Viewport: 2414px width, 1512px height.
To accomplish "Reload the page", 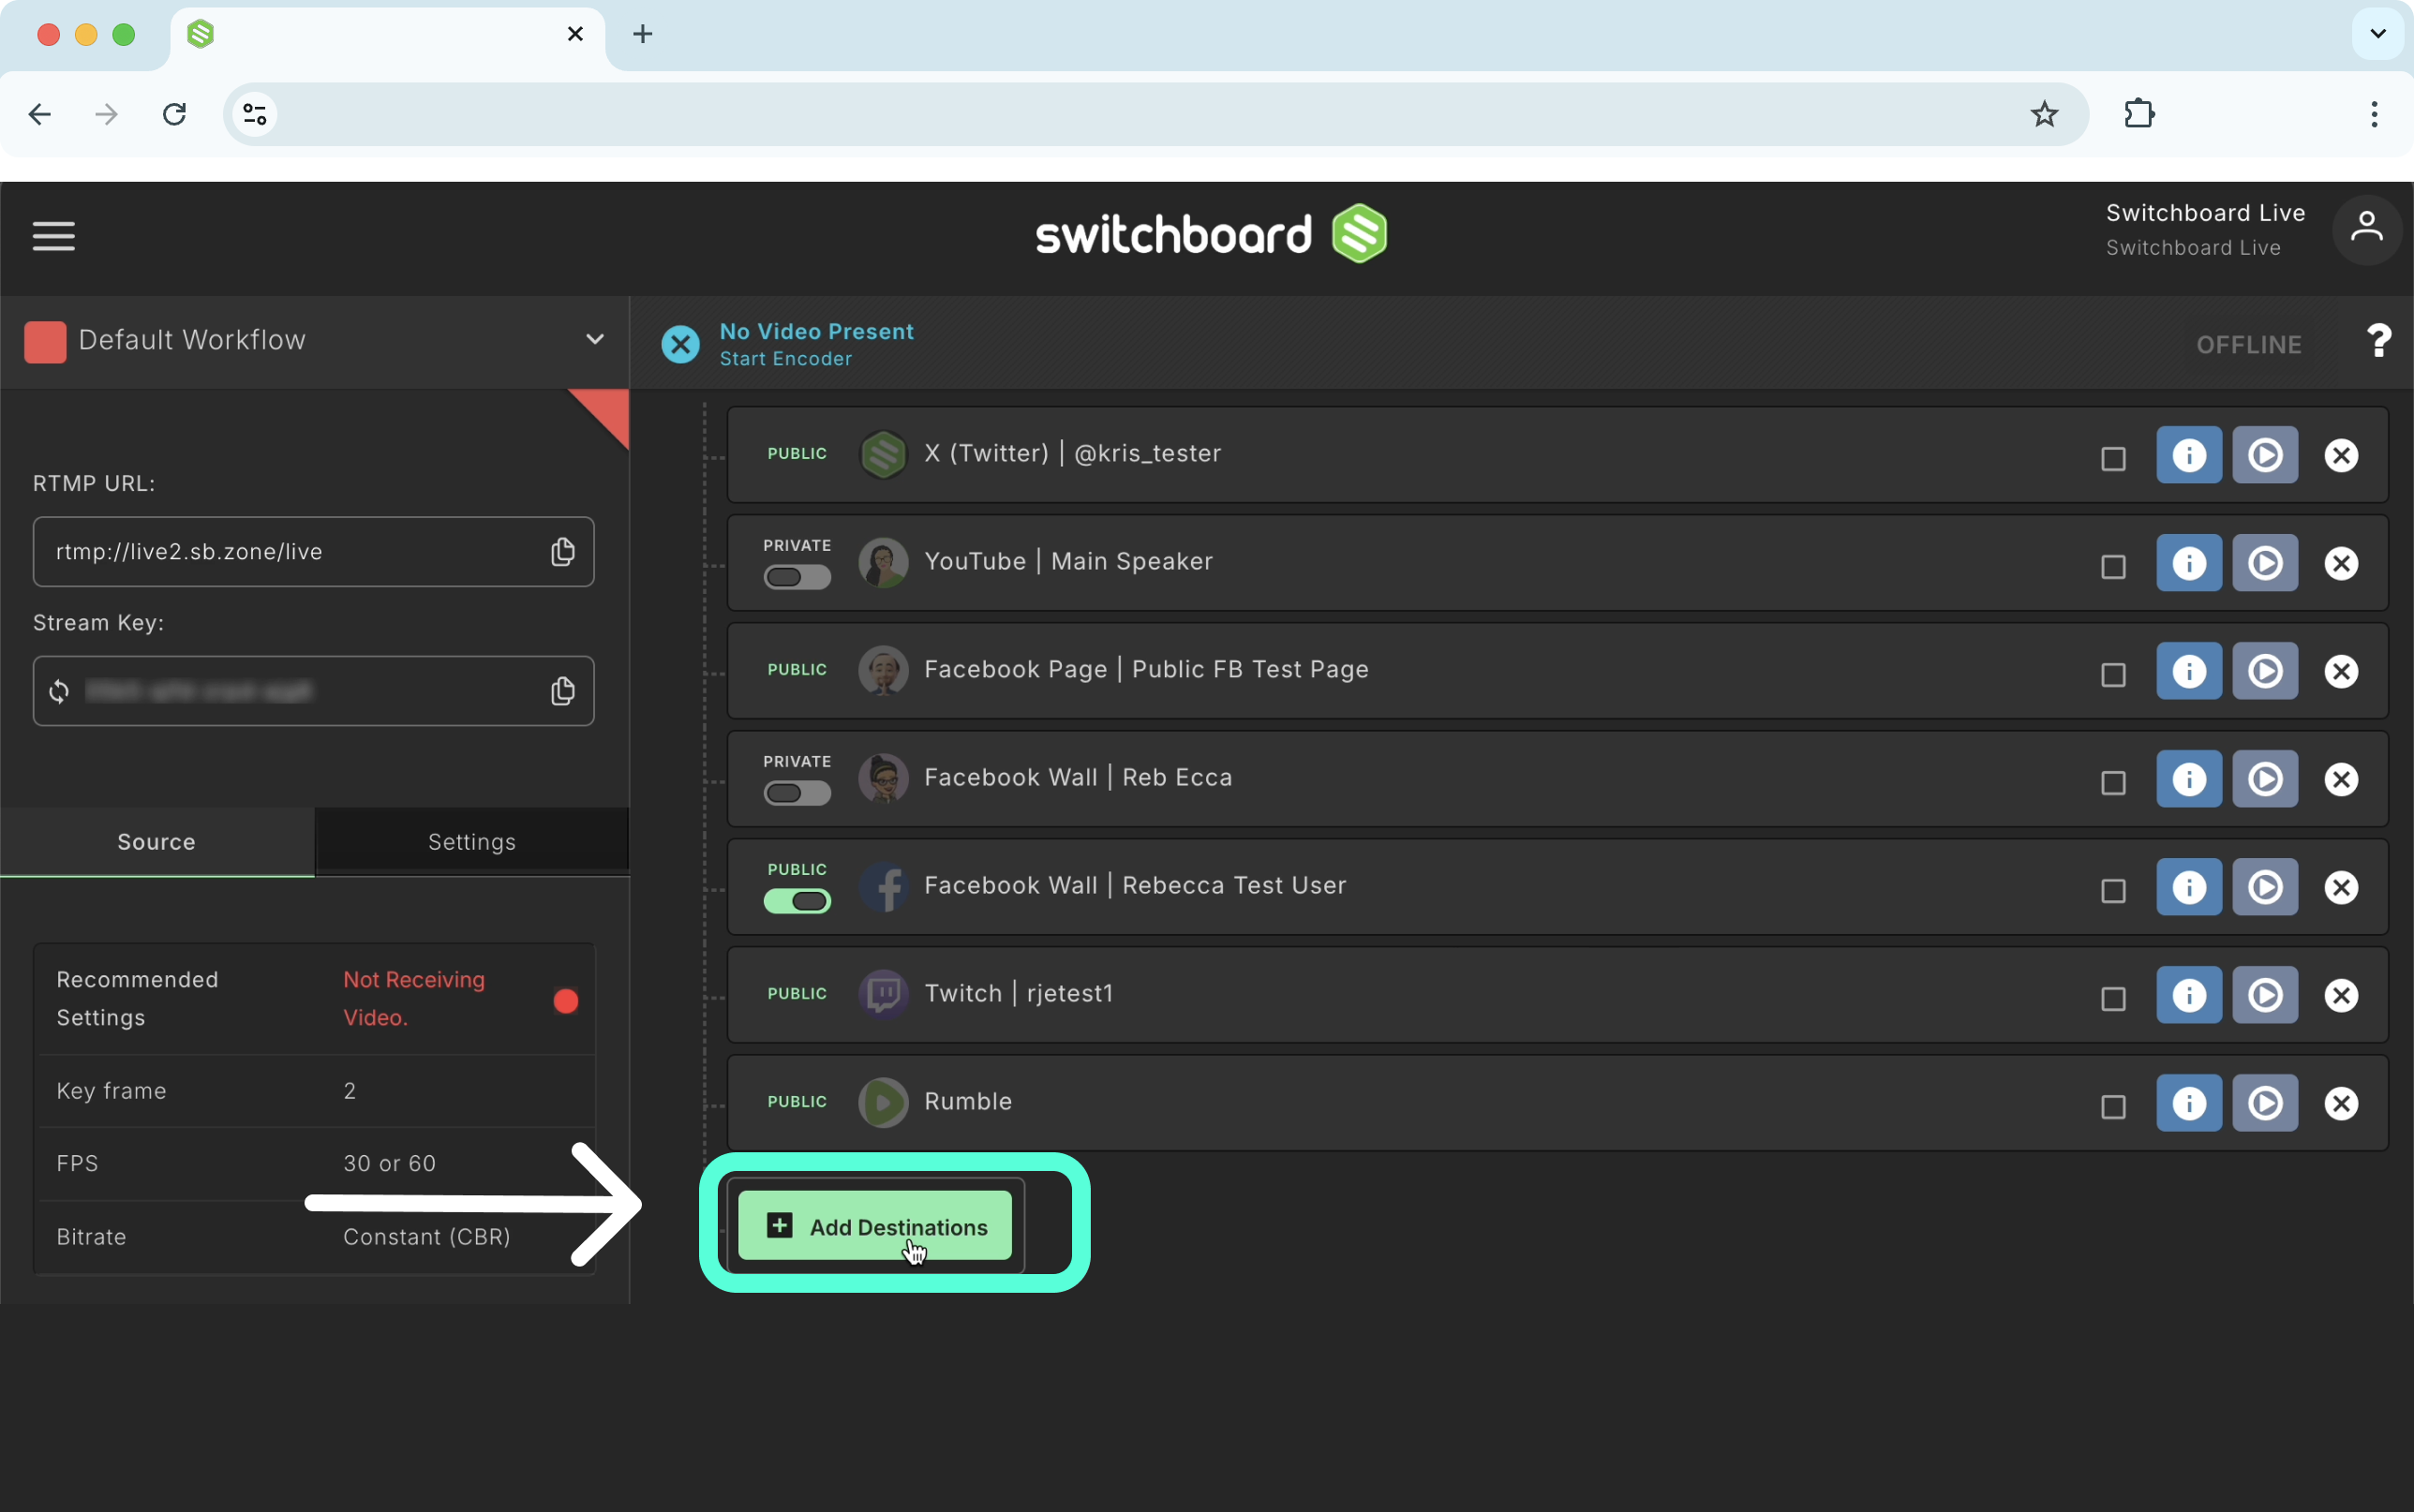I will coord(174,114).
